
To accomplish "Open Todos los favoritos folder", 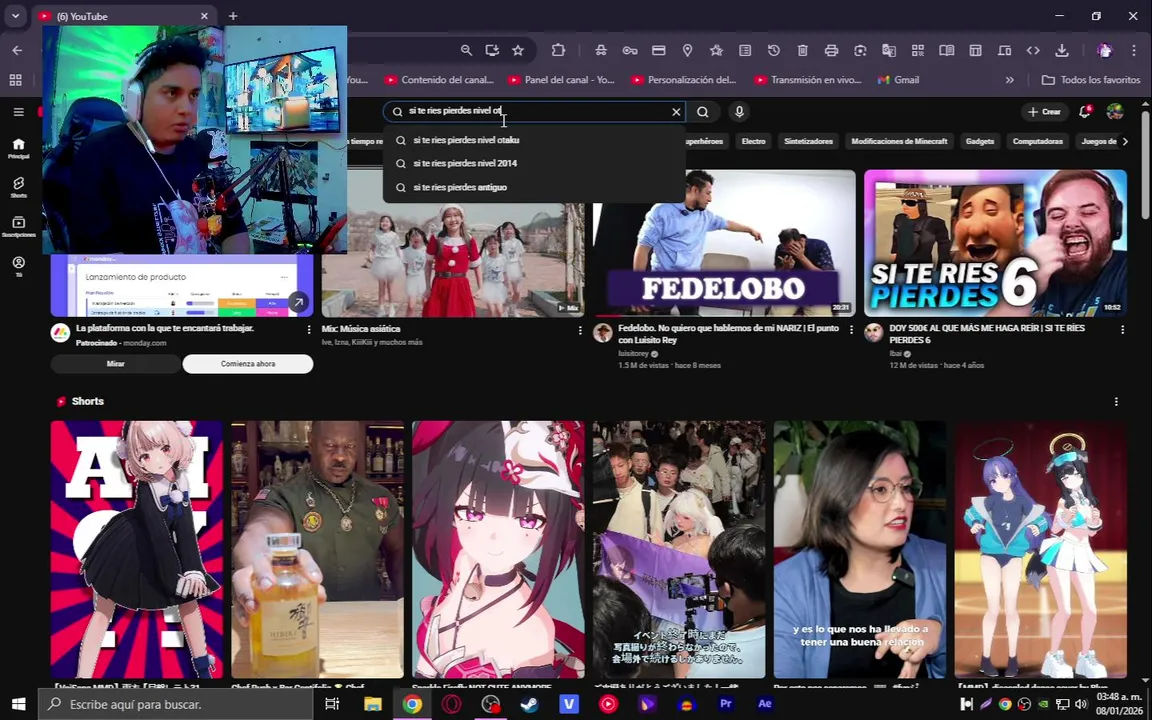I will point(1090,79).
